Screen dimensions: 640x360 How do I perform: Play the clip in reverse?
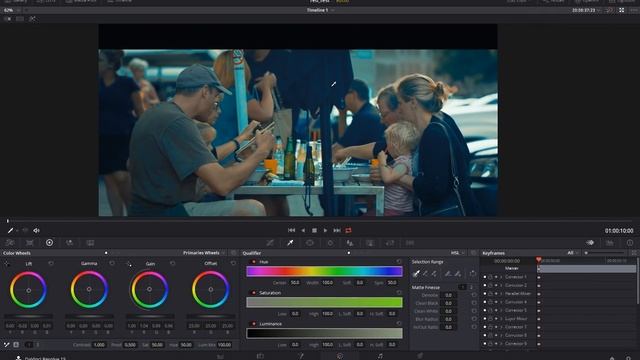(303, 231)
